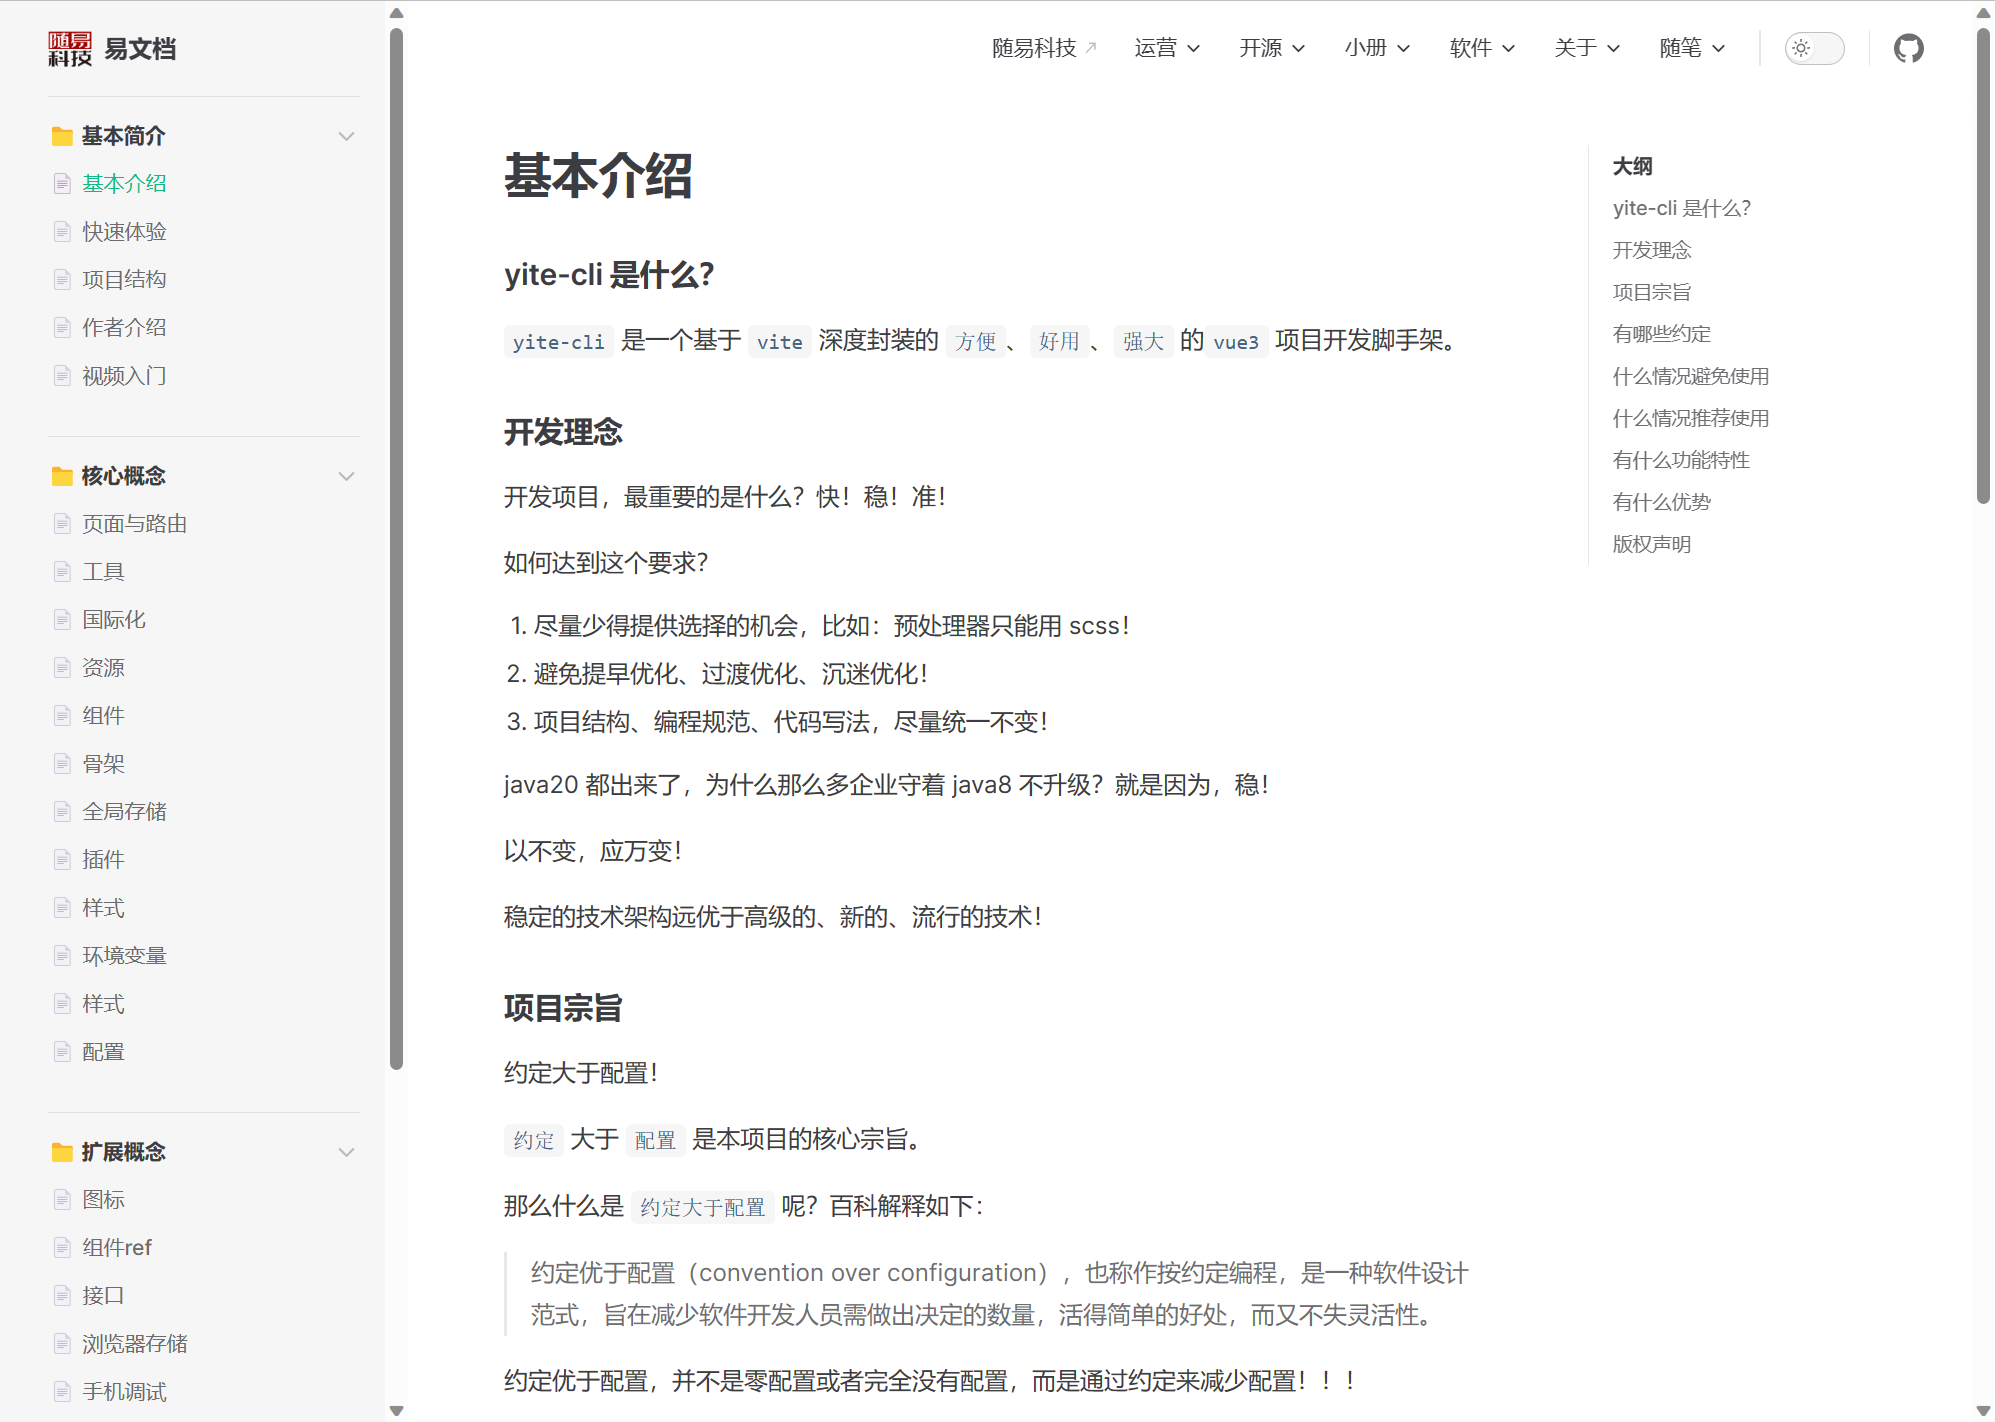Click the document icon beside 图标
Image resolution: width=1995 pixels, height=1422 pixels.
tap(62, 1200)
